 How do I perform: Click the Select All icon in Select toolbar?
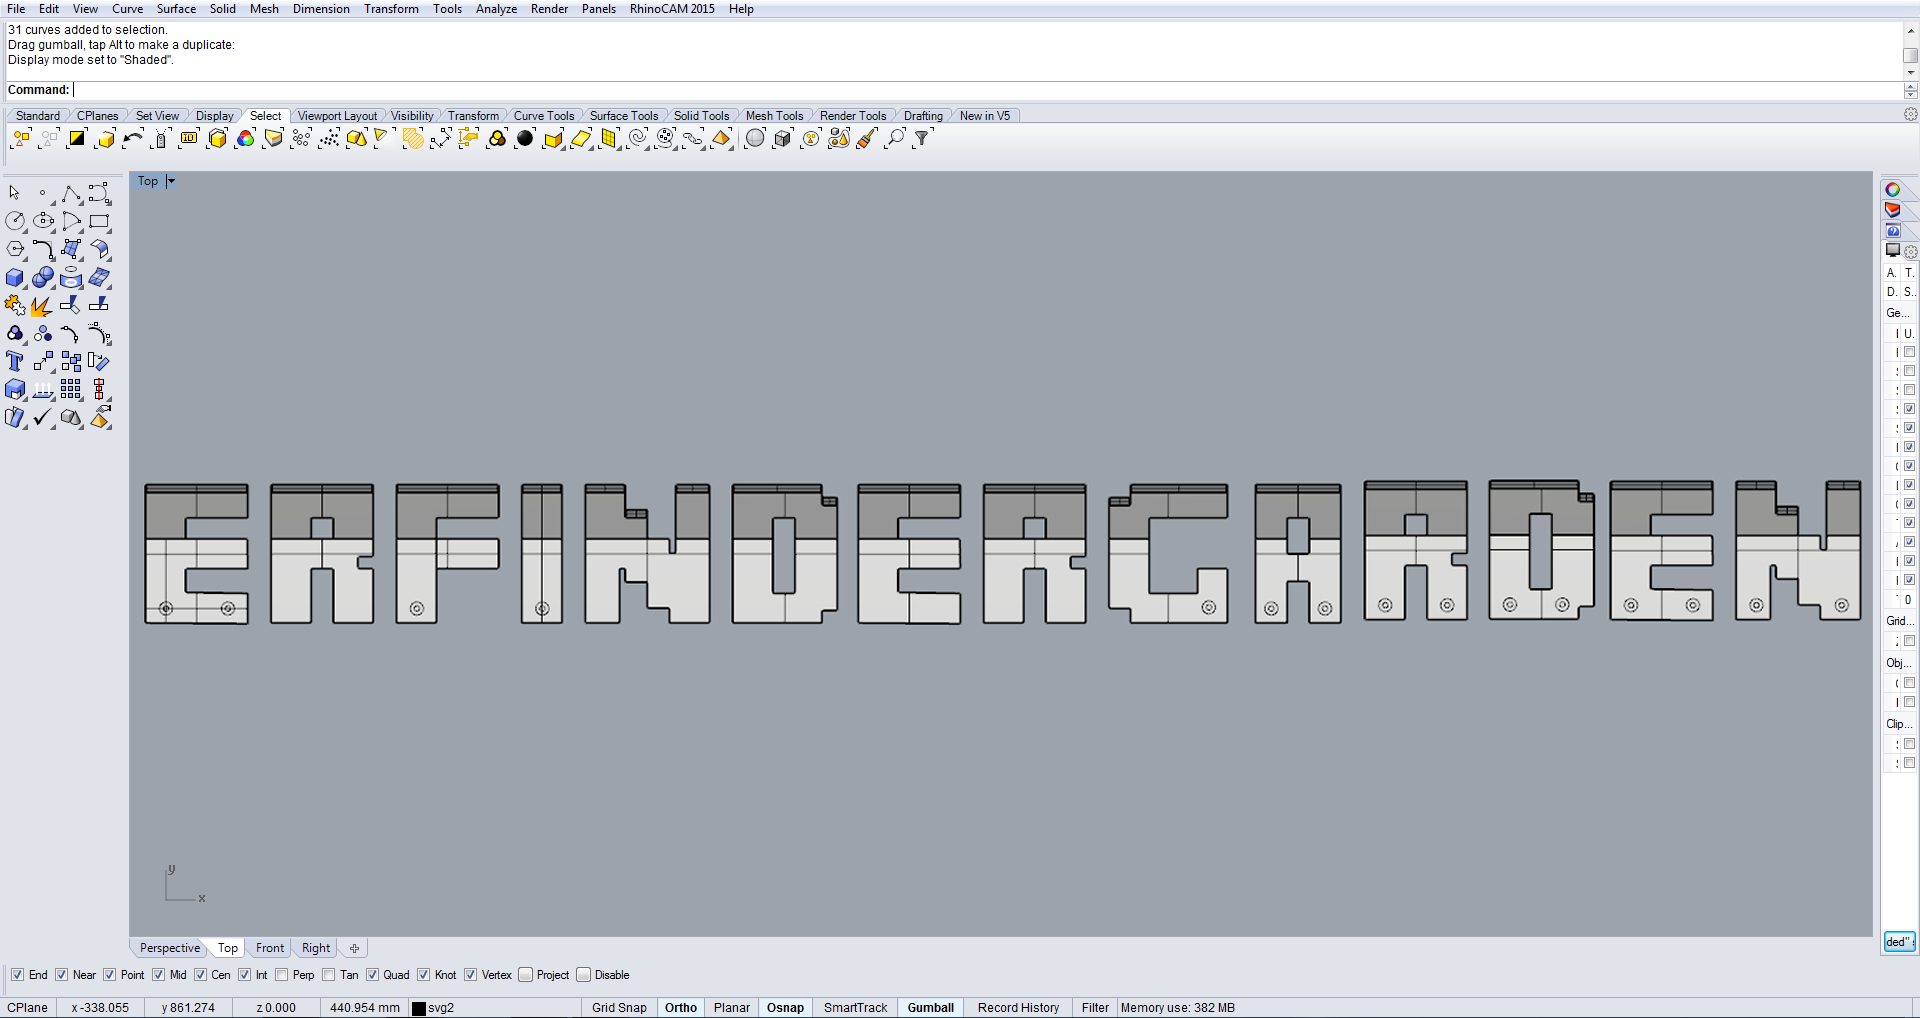pos(21,139)
